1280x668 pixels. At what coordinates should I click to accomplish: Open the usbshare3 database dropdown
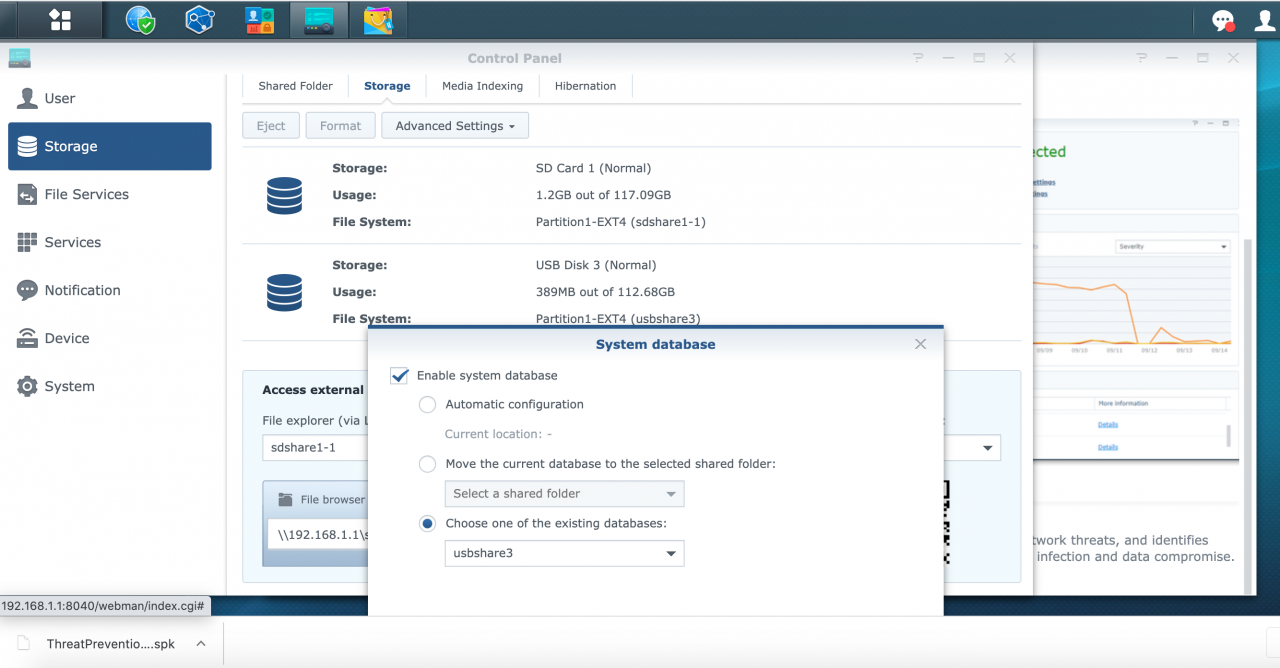tap(564, 553)
